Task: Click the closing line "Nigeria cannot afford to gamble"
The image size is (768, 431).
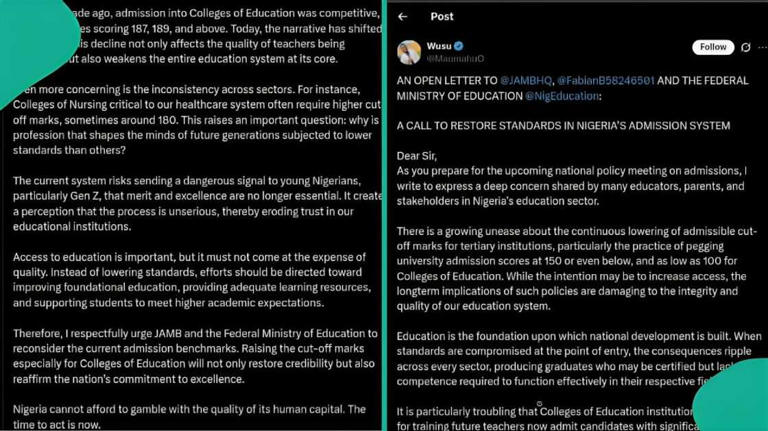Action: [x=189, y=416]
